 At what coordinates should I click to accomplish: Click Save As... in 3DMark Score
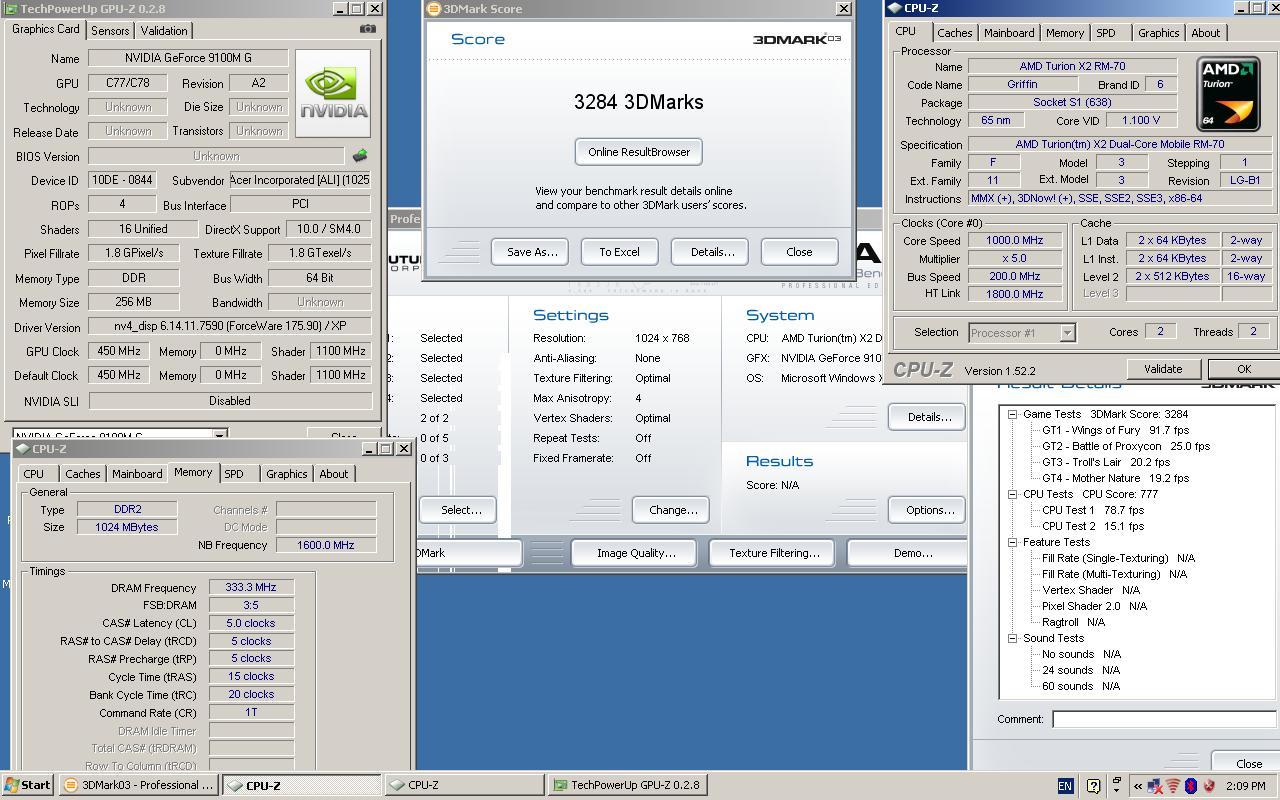531,252
